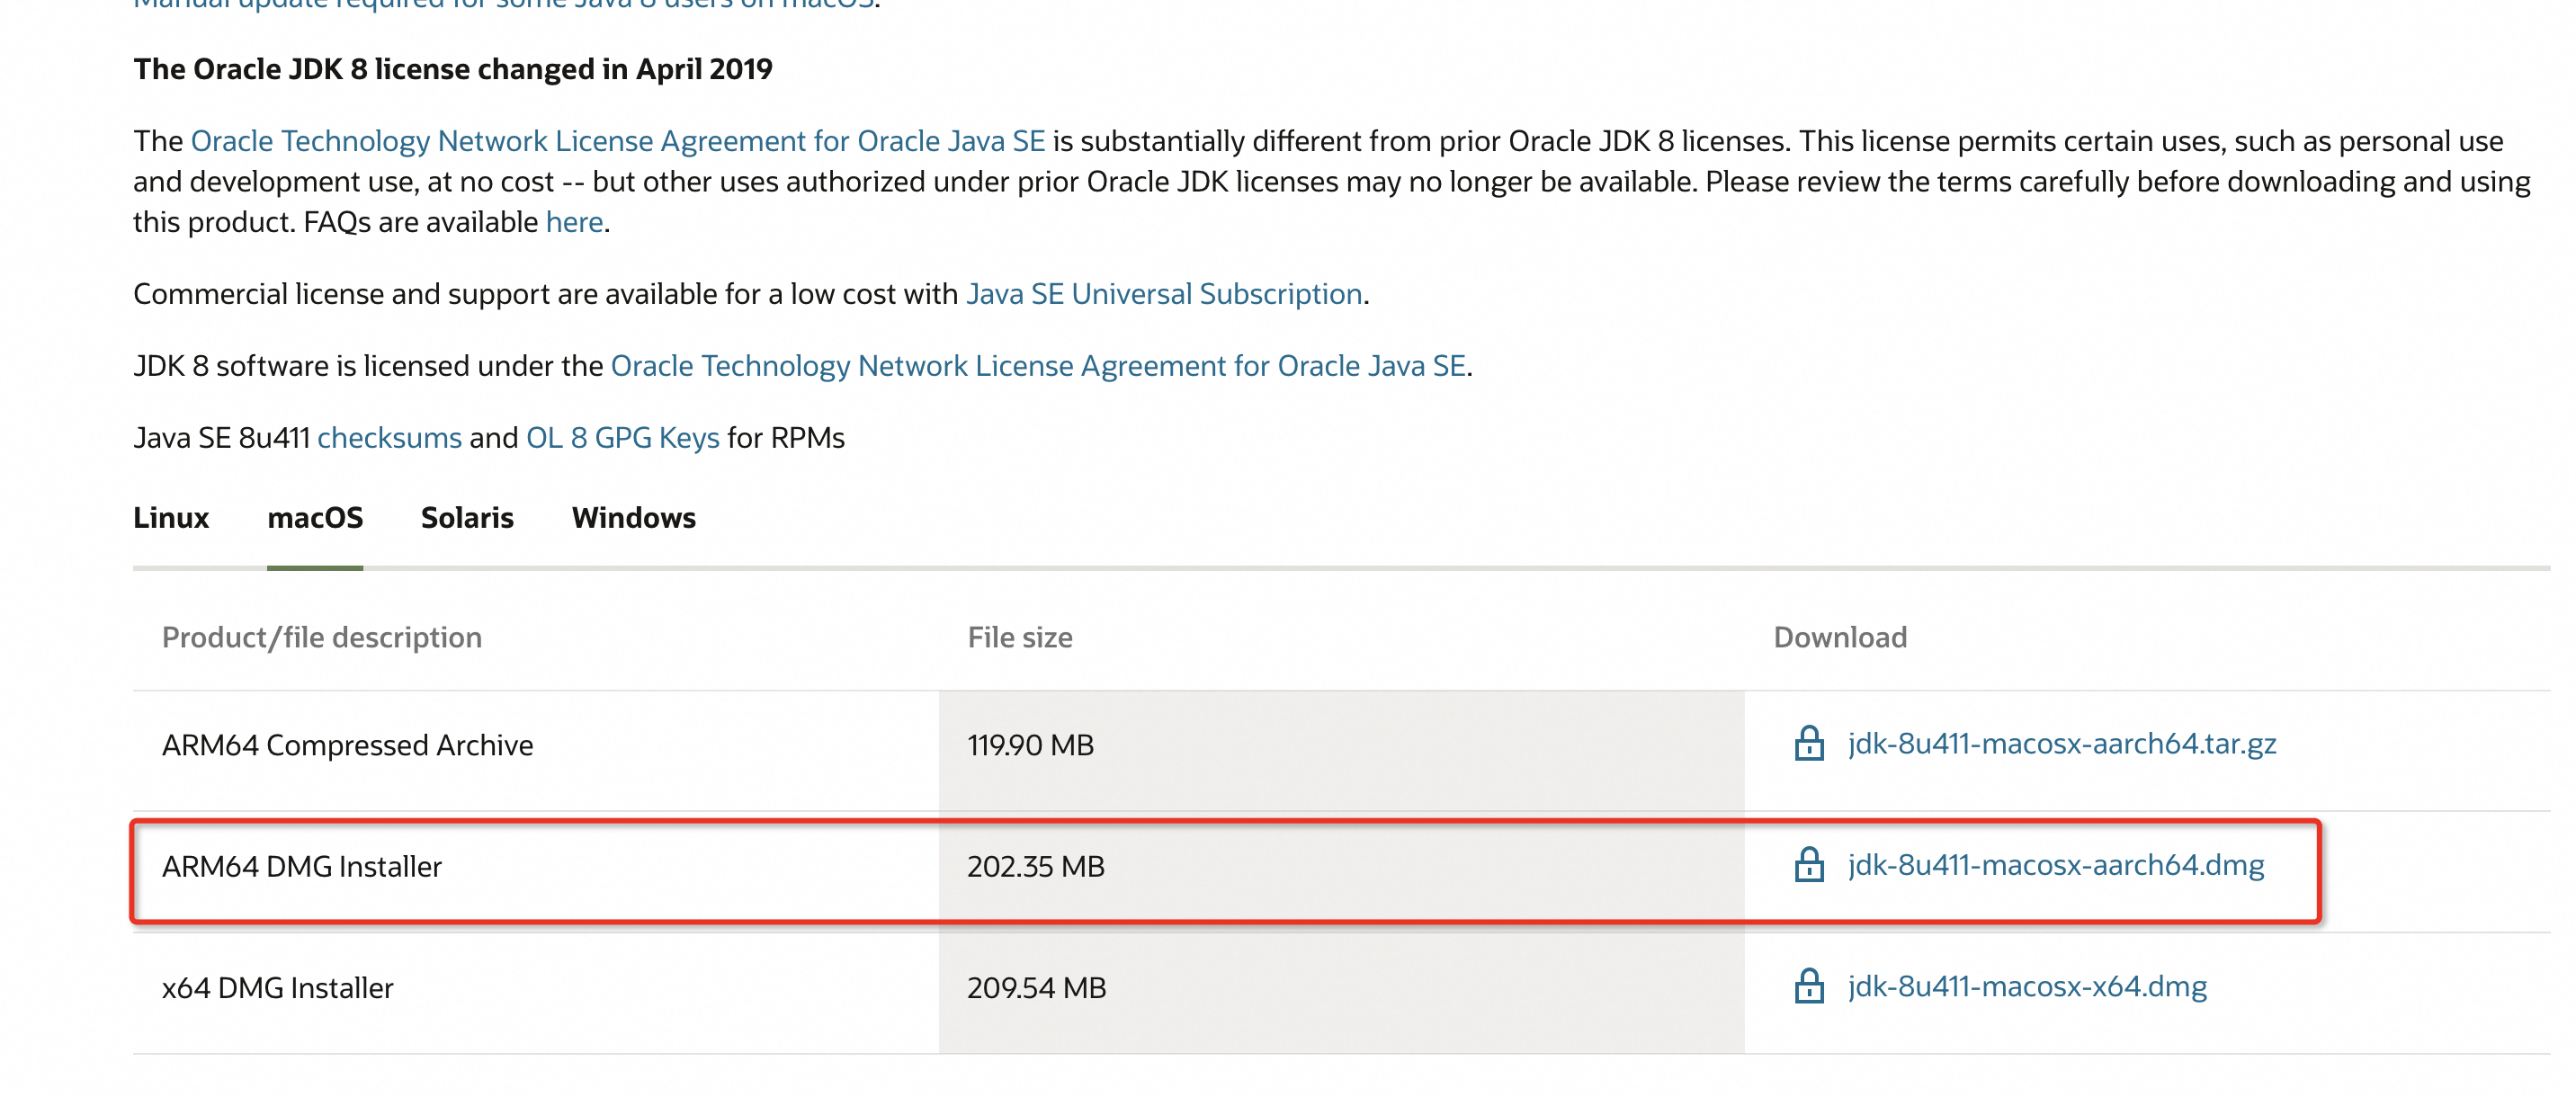Click lock icon beside aarch64.tar.gz download
Viewport: 2576px width, 1097px height.
click(1808, 744)
